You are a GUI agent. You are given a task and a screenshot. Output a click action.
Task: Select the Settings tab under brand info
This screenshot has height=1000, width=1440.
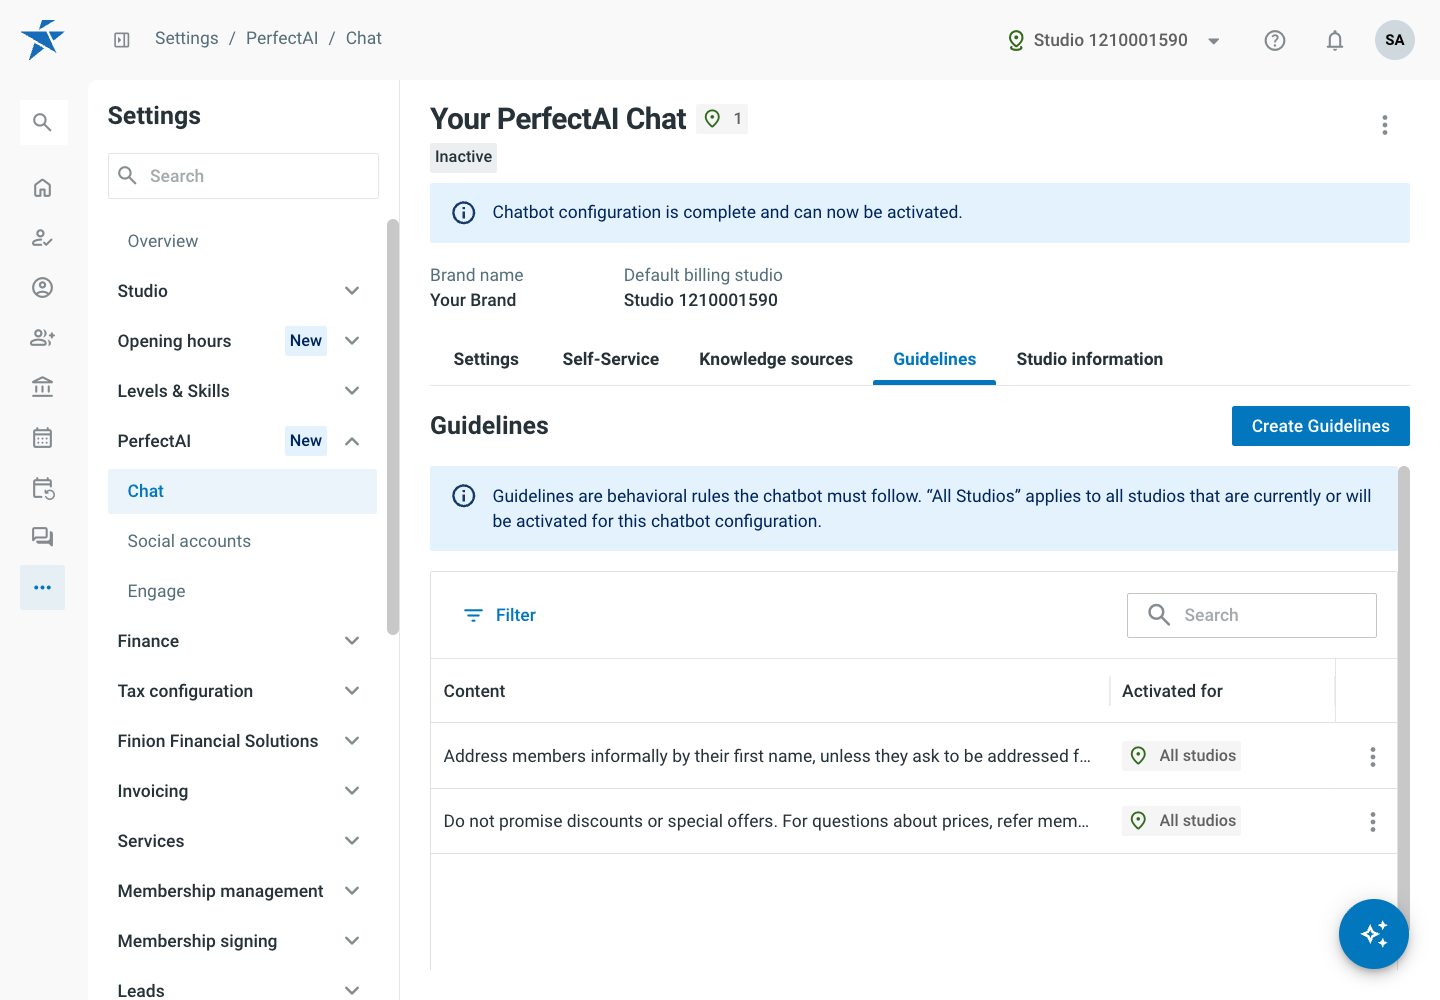point(486,359)
